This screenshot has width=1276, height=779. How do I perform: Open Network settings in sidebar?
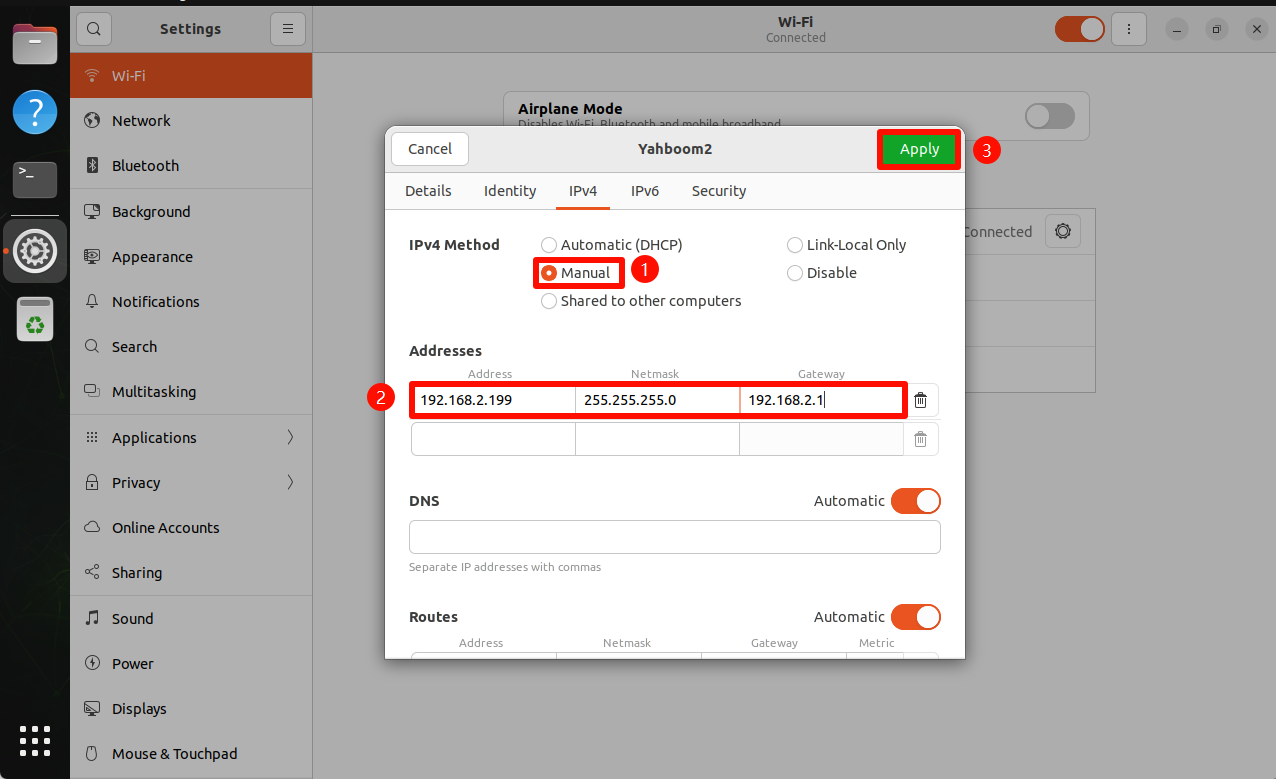click(x=191, y=120)
